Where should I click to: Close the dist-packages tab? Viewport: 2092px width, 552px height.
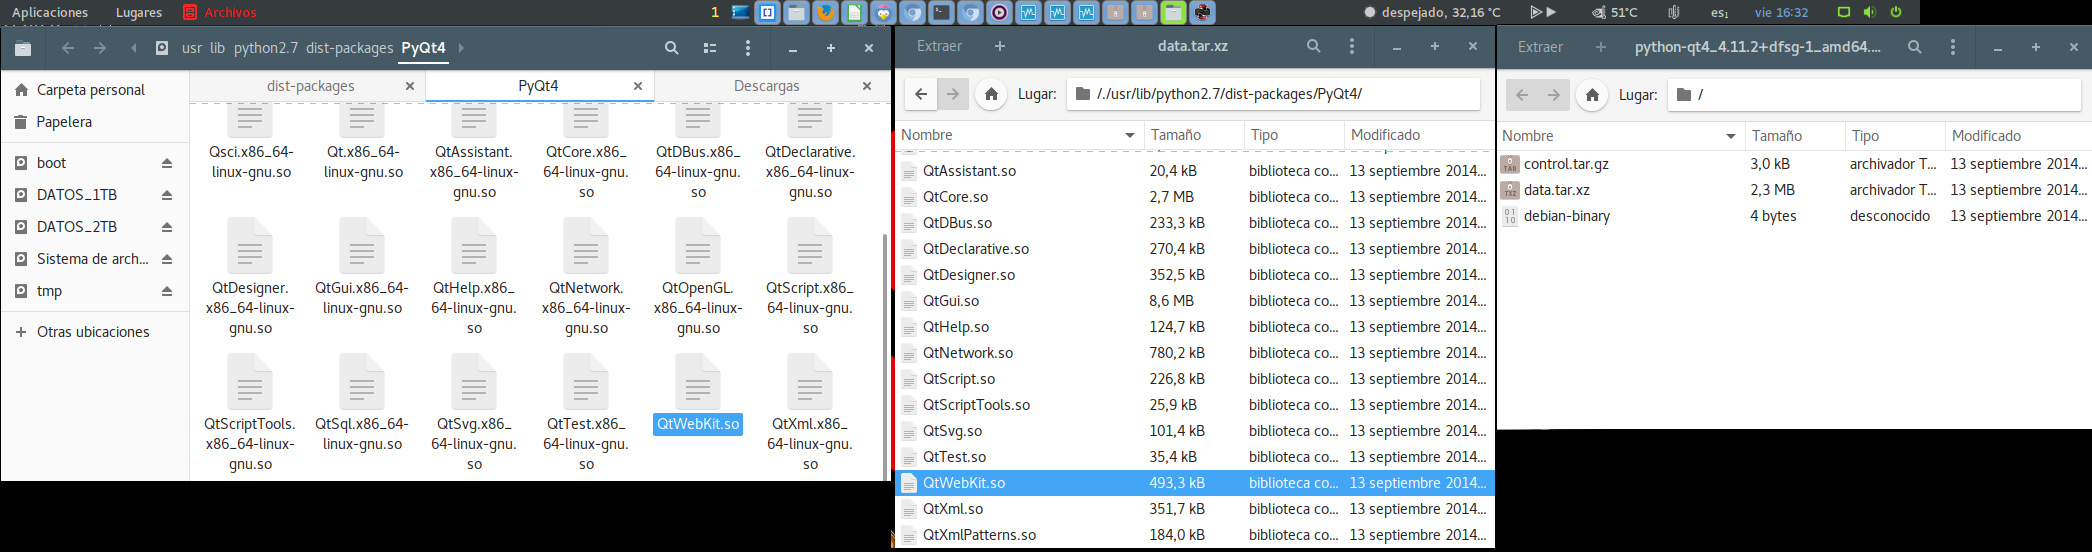(410, 86)
